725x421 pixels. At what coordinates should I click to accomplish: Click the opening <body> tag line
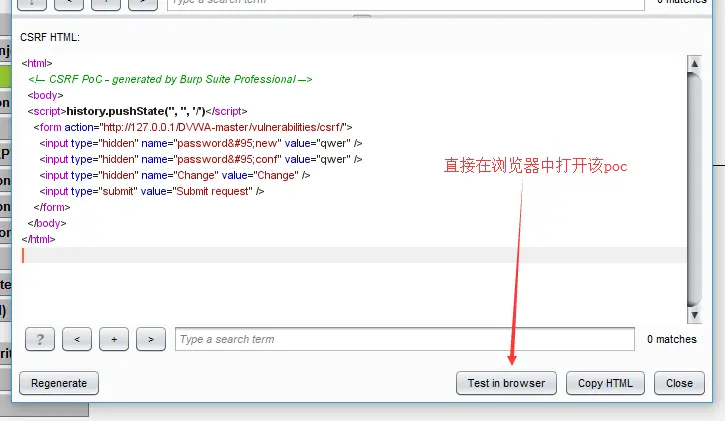pyautogui.click(x=45, y=95)
